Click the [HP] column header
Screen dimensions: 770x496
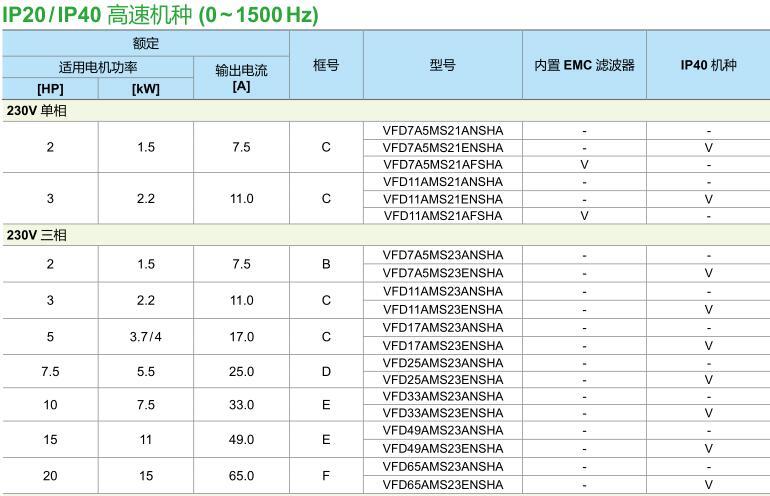(x=50, y=89)
